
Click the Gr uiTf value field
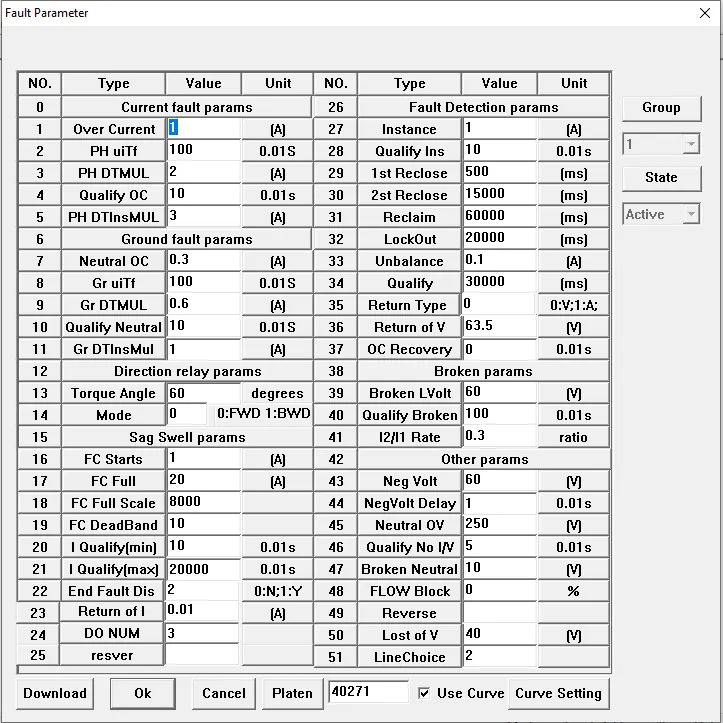pos(203,282)
